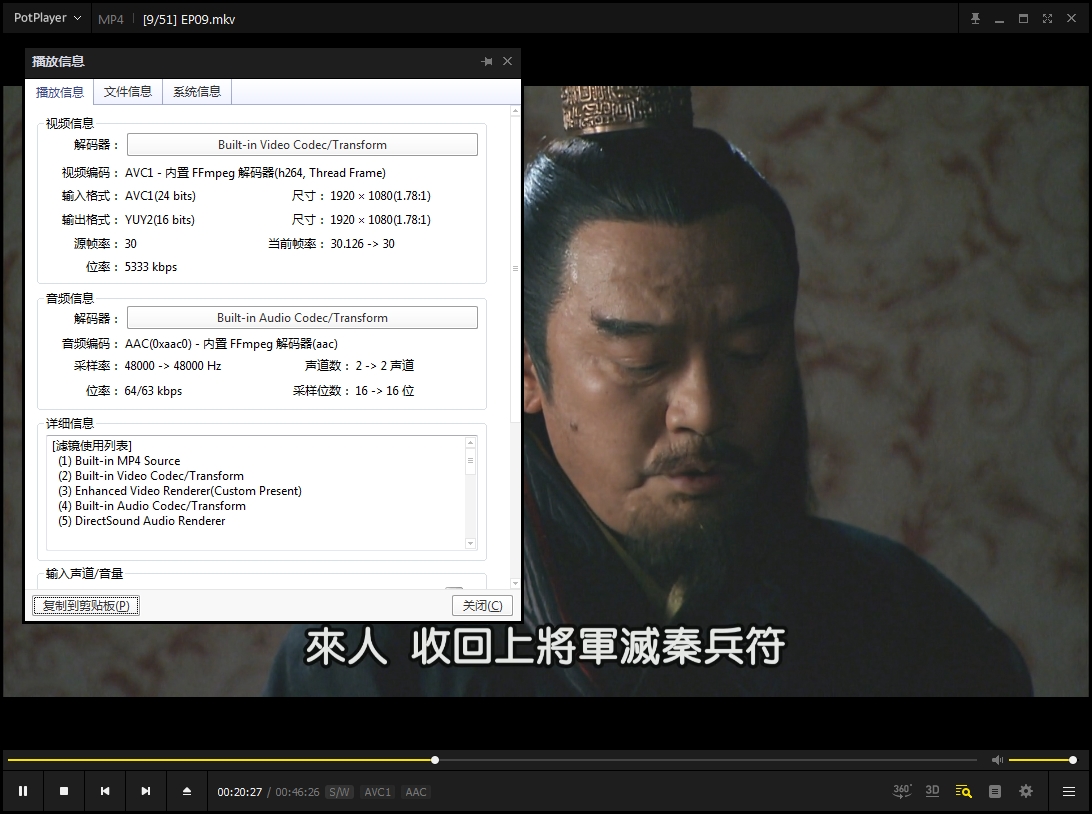The height and width of the screenshot is (814, 1092).
Task: Seek using the playback progress bar
Action: tap(492, 760)
